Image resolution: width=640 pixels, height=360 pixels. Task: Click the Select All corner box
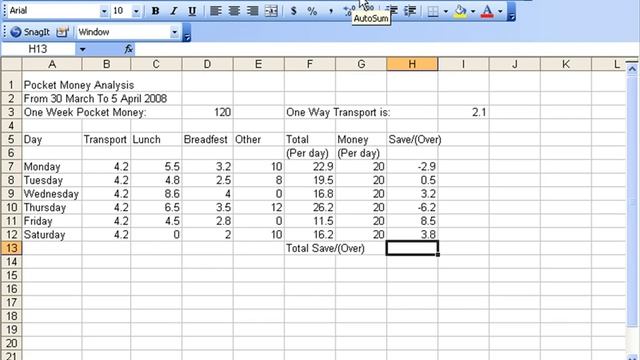(11, 64)
